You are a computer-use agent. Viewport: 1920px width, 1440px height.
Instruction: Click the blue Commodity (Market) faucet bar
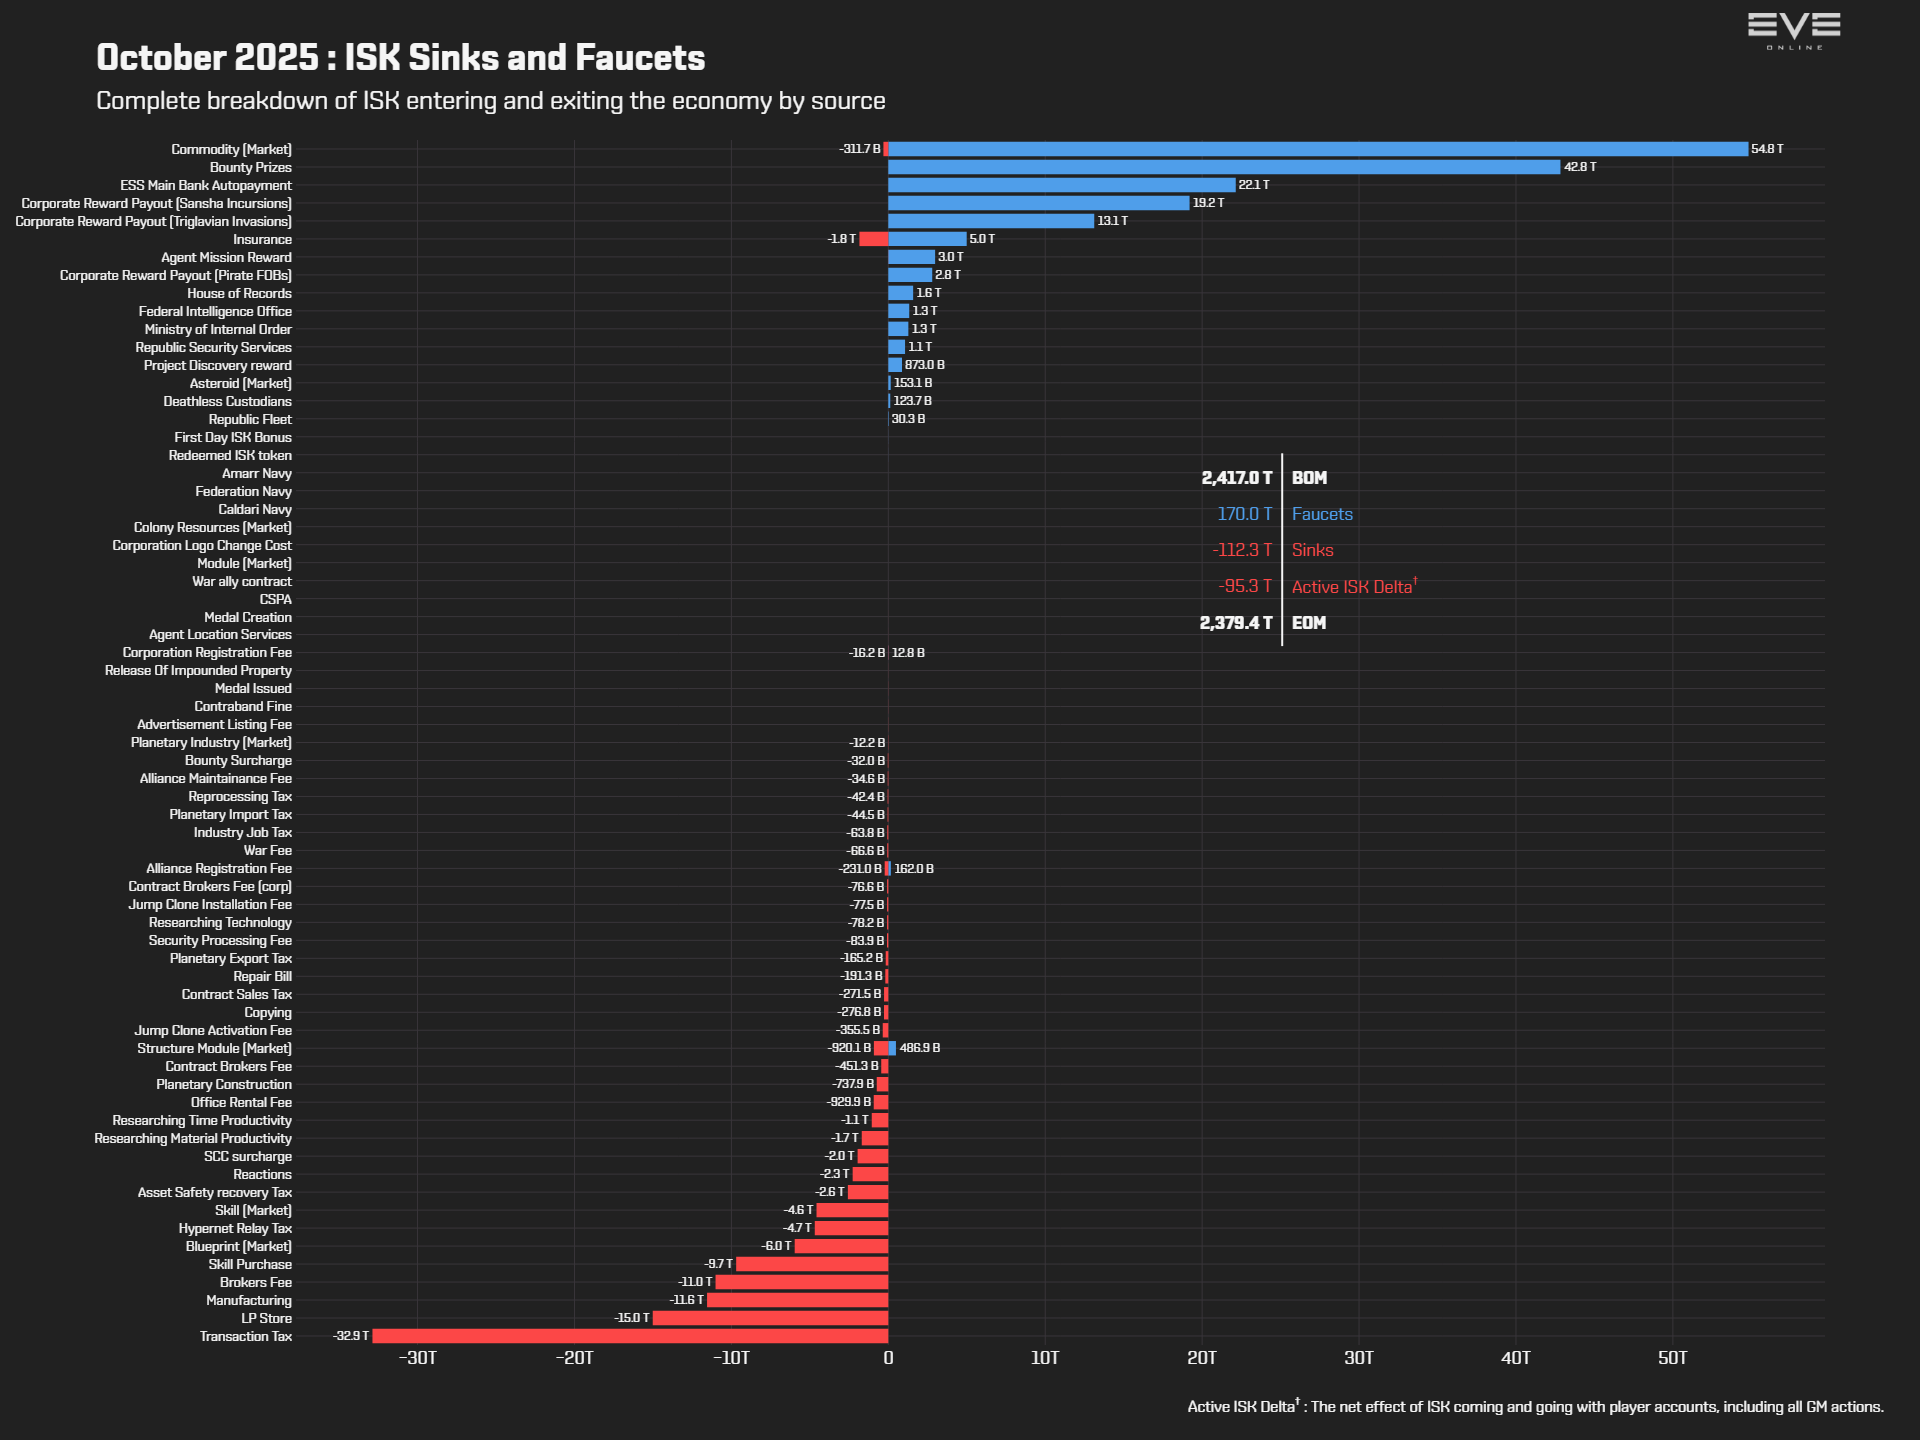click(1318, 149)
